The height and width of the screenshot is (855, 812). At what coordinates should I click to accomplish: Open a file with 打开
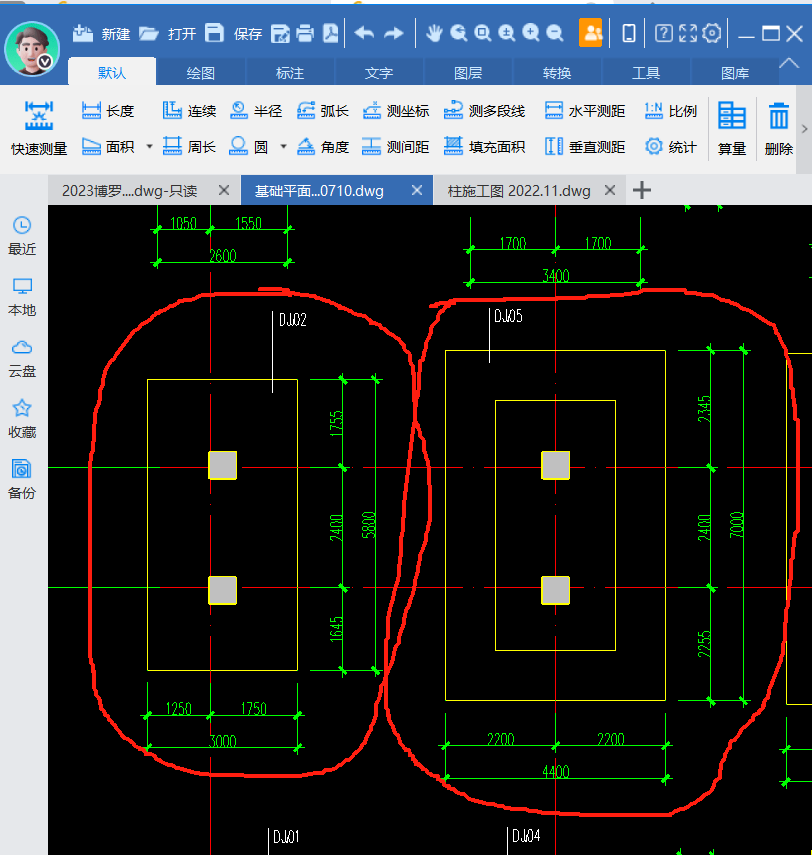[167, 34]
